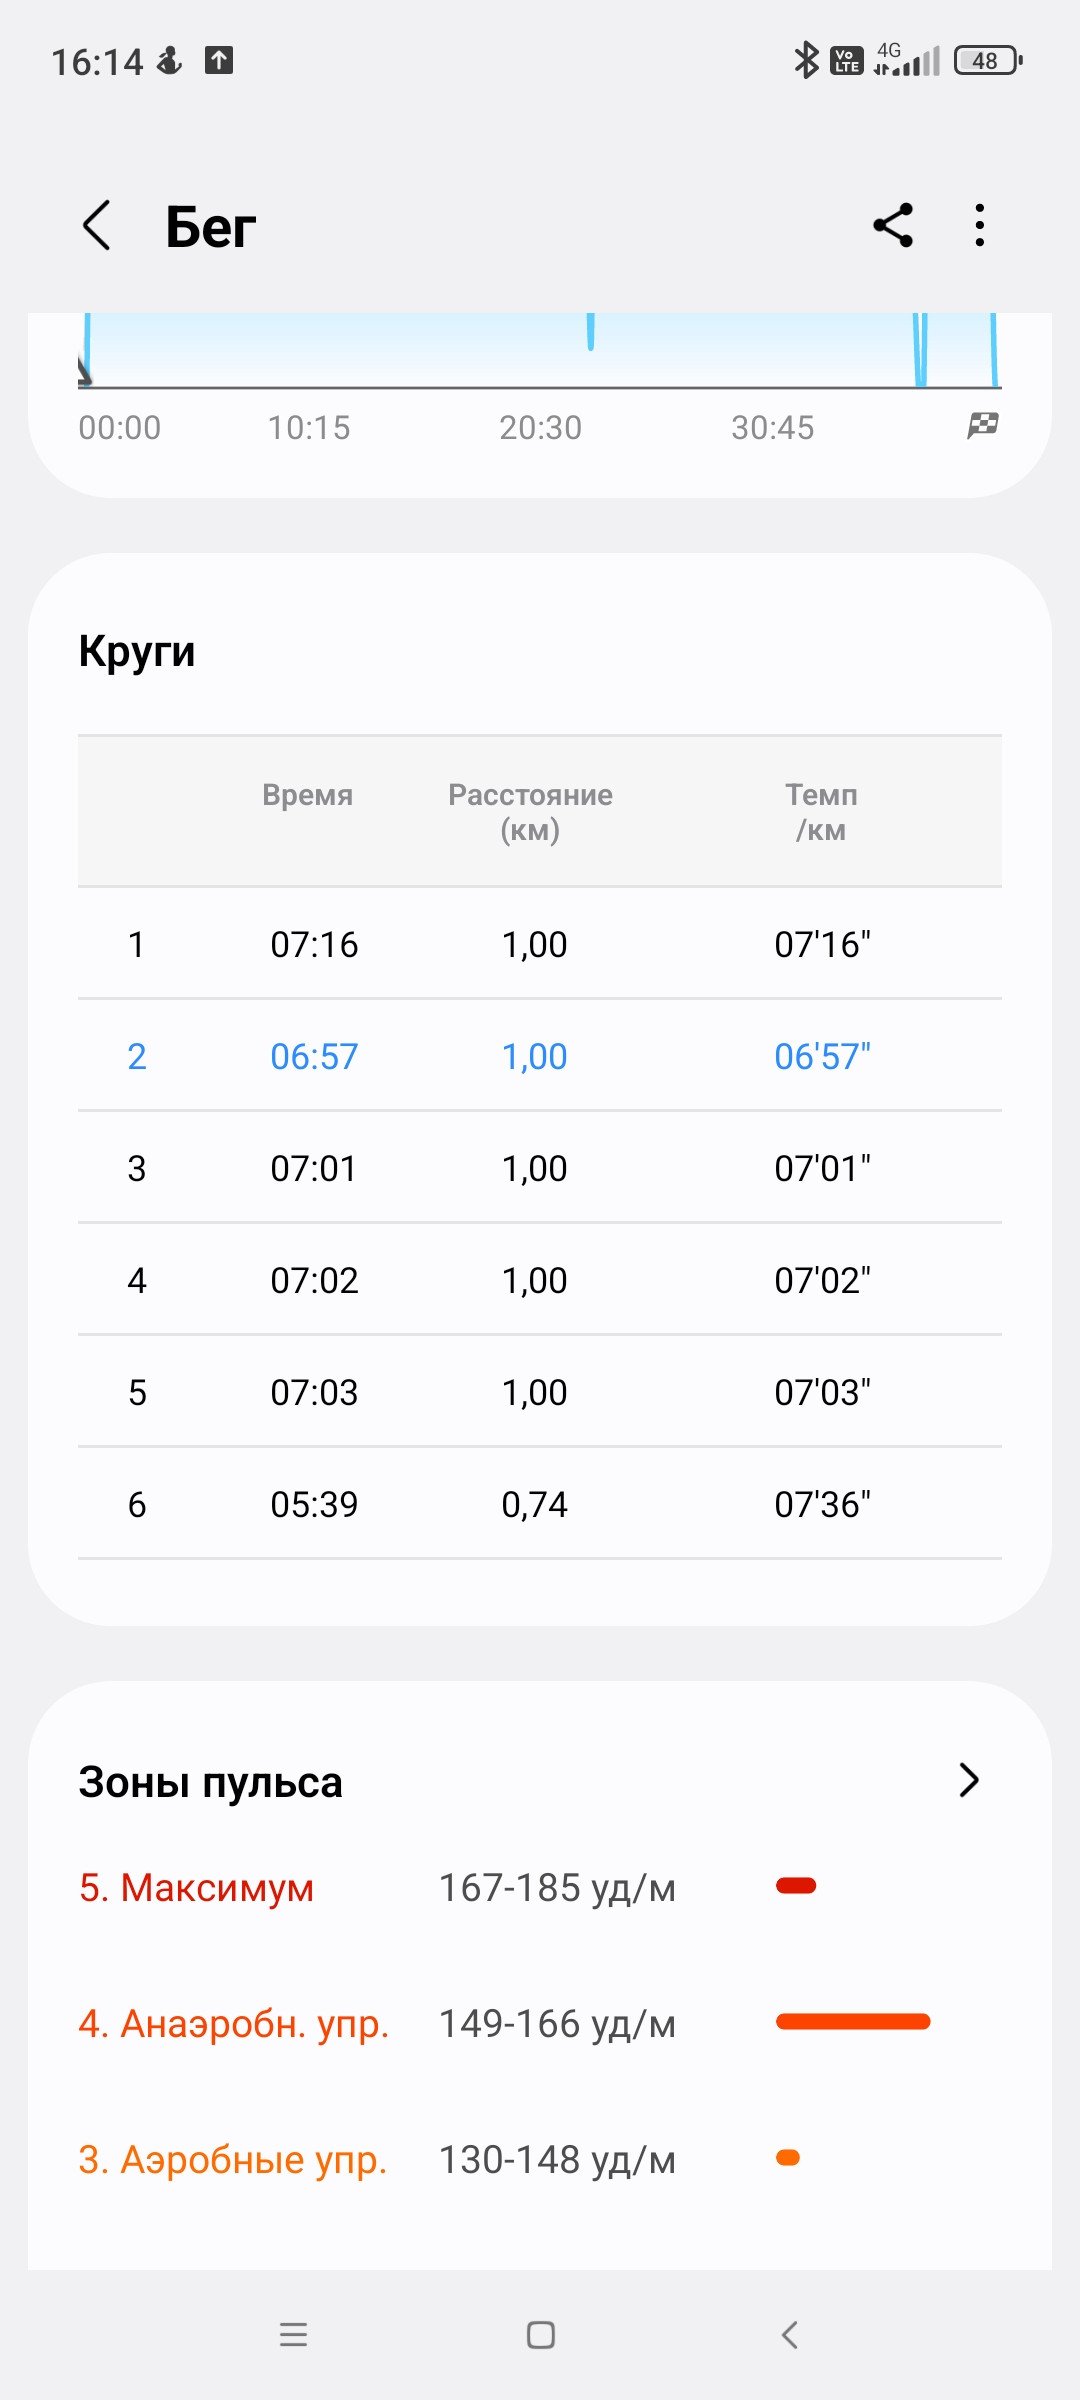The height and width of the screenshot is (2400, 1080).
Task: Tap the Android recent apps button
Action: (293, 2335)
